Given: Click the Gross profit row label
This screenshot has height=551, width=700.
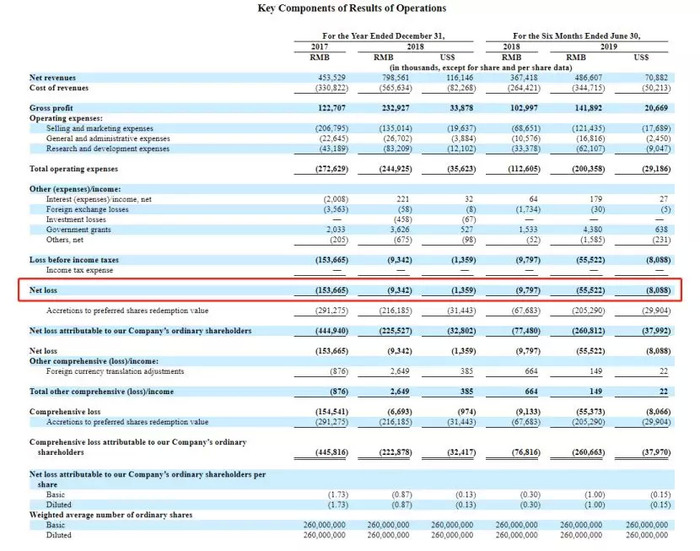Looking at the screenshot, I should click(x=51, y=108).
